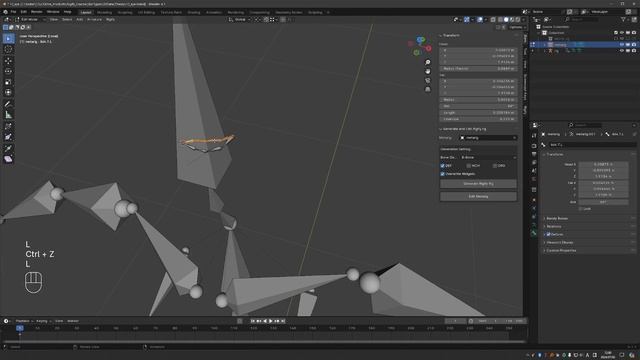640x360 pixels.
Task: Select the Roll tool
Action: point(8,126)
